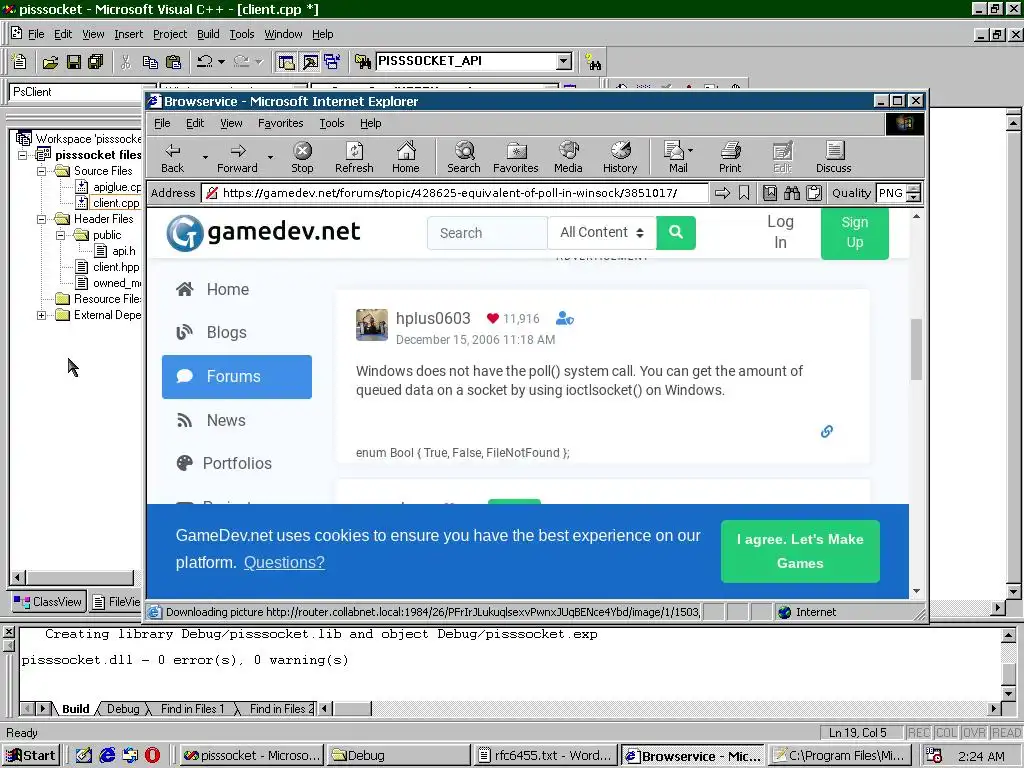Collapse the public folder node
The width and height of the screenshot is (1024, 768).
pos(60,235)
